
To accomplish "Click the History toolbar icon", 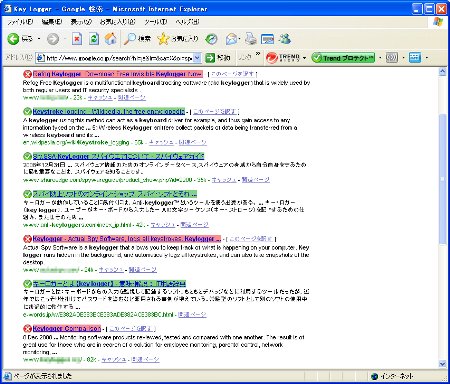I will 211,39.
